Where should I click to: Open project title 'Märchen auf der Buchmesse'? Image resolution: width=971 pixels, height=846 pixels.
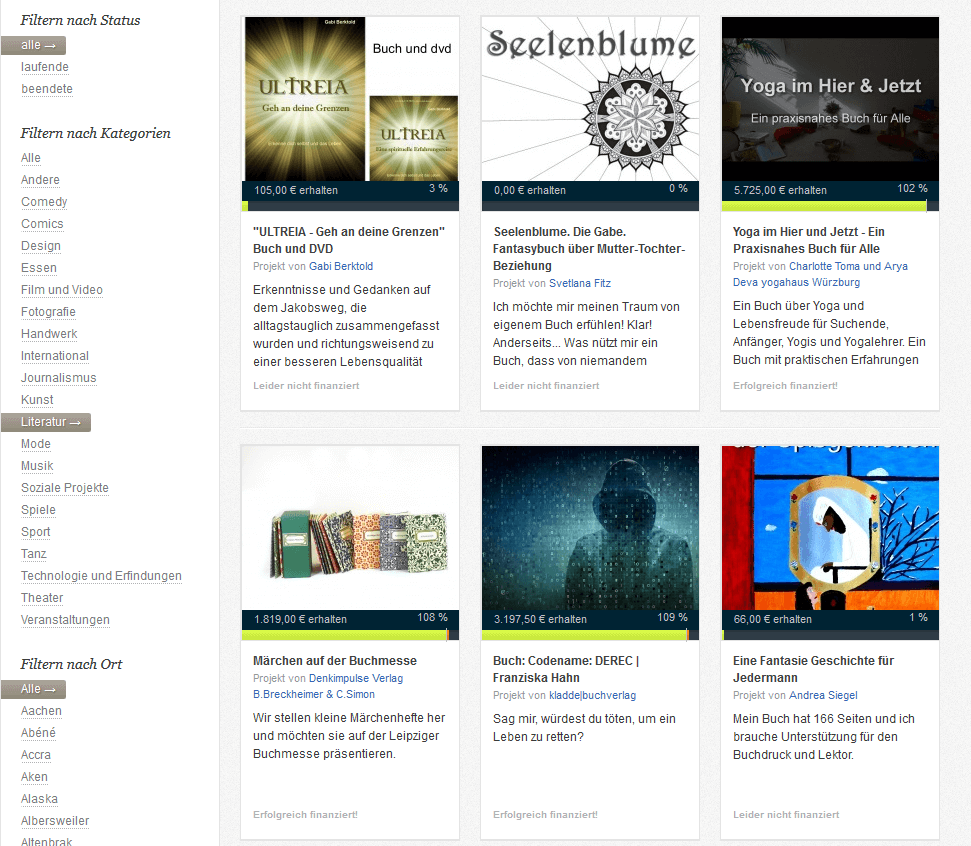click(335, 661)
